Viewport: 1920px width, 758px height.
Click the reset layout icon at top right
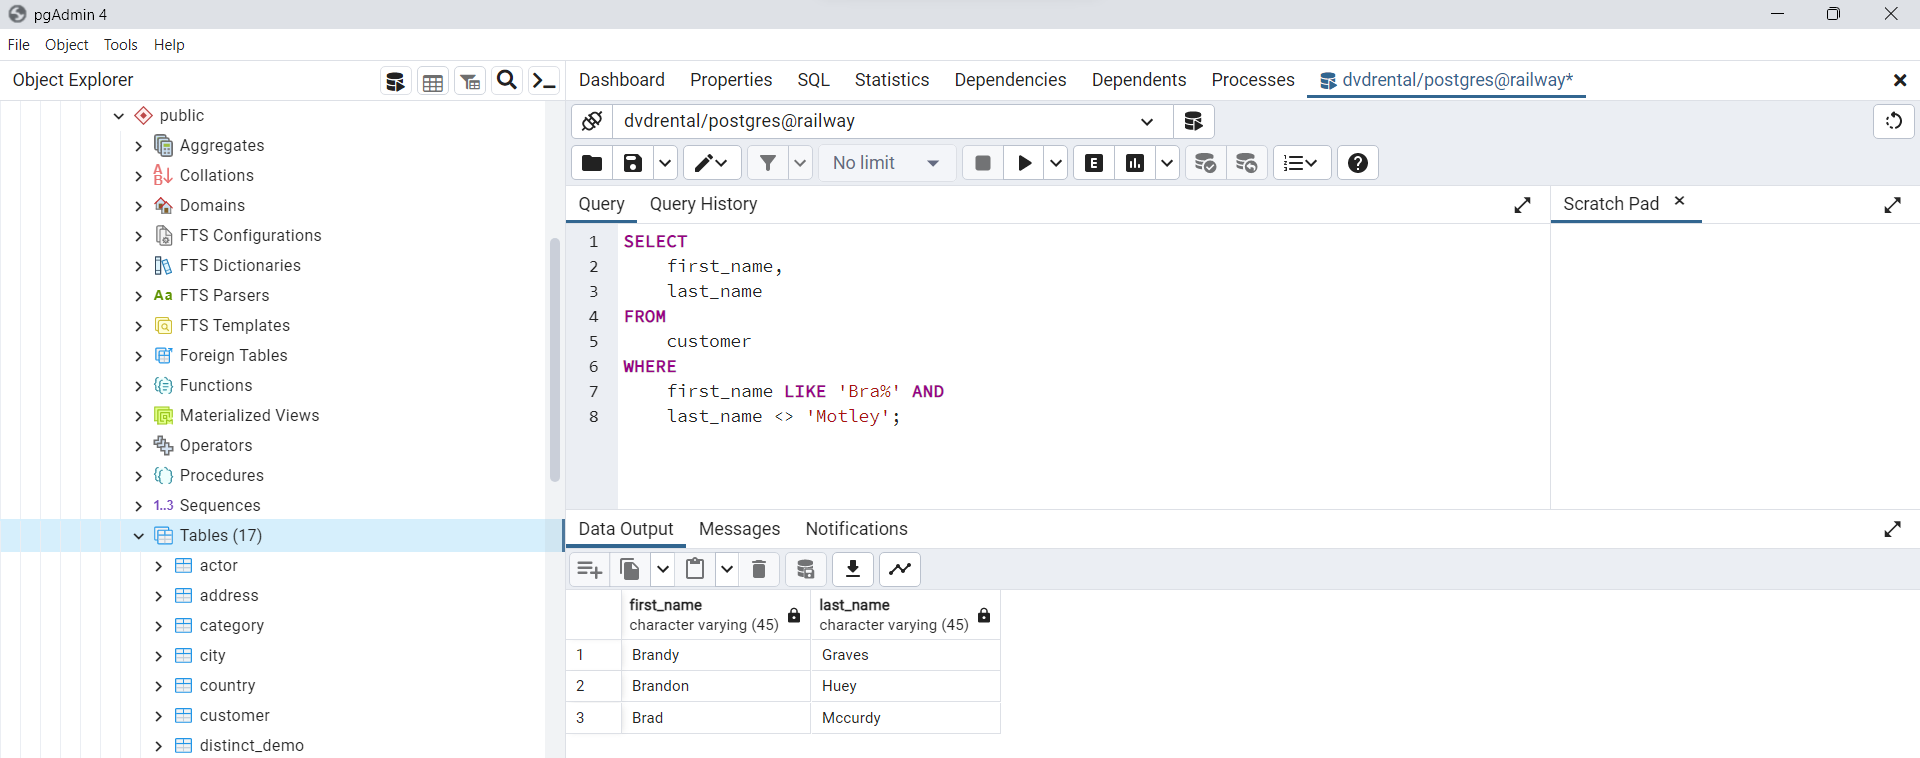pyautogui.click(x=1894, y=121)
